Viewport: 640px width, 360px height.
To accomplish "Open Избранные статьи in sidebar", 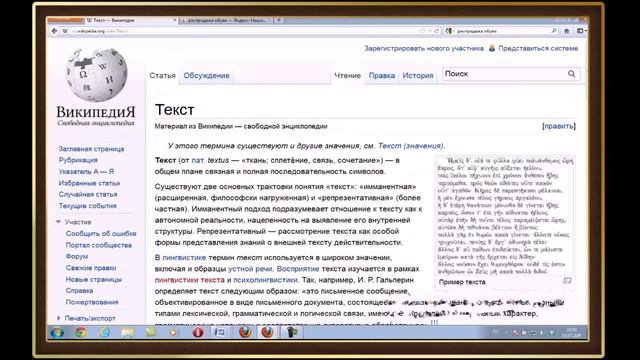I will pyautogui.click(x=89, y=183).
